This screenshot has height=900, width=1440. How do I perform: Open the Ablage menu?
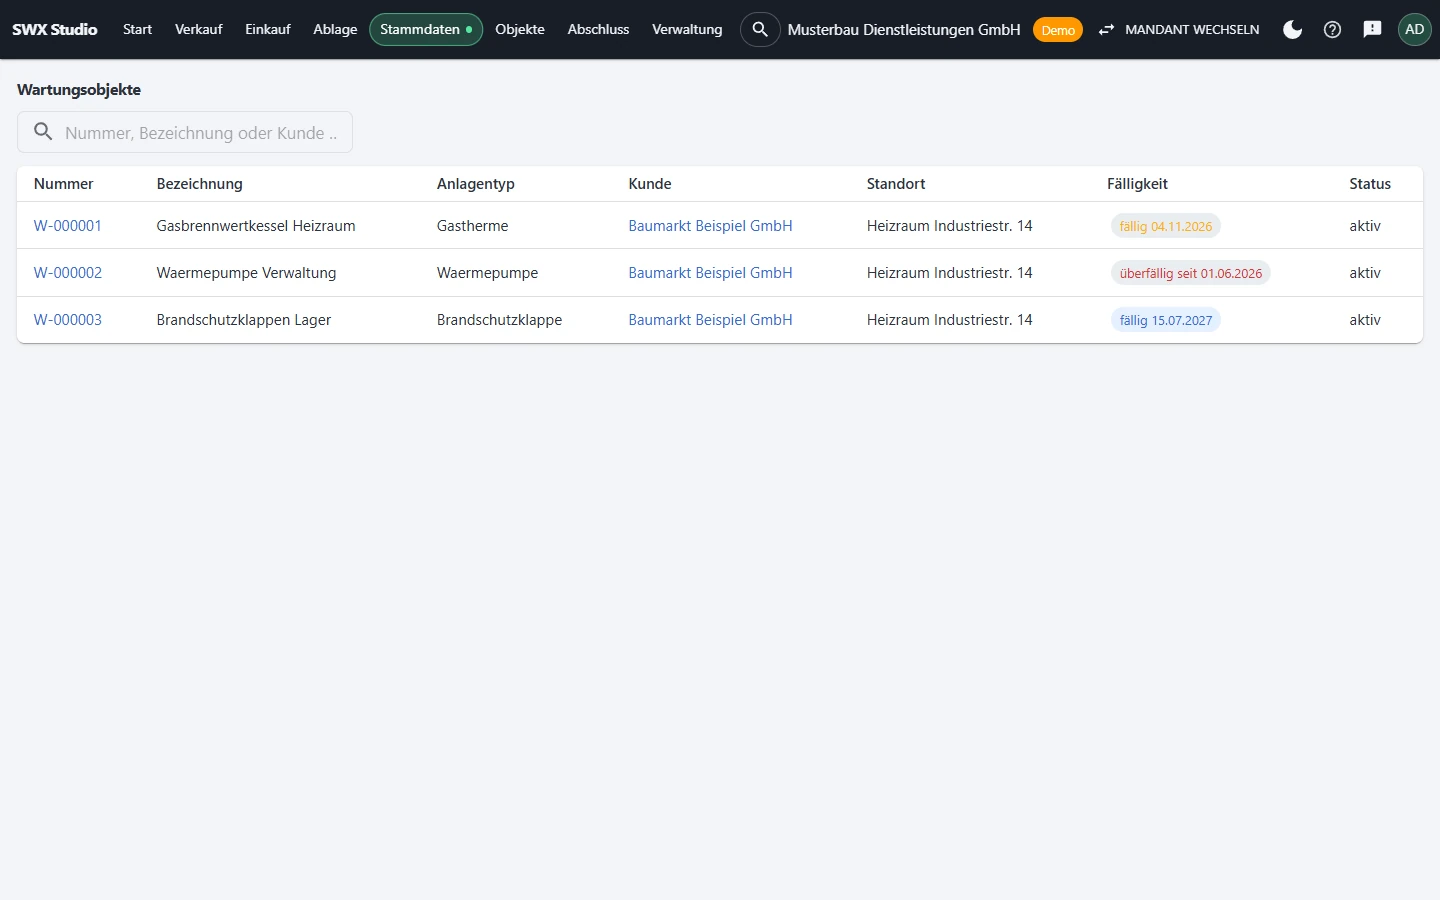point(335,30)
